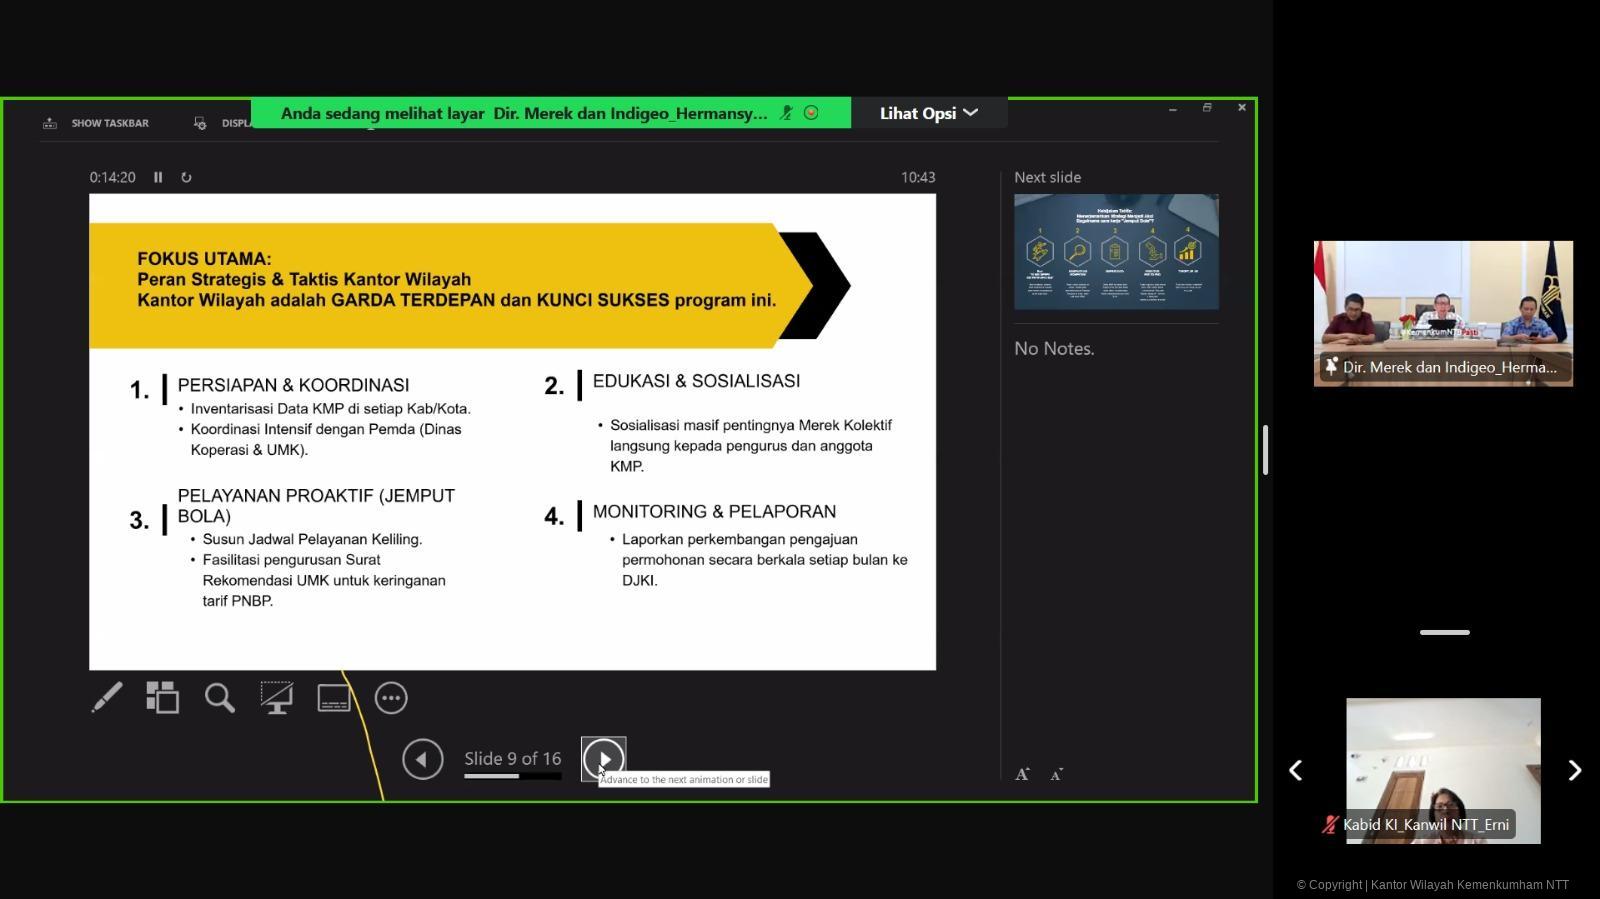
Task: Show next participant videos with right arrow
Action: [1574, 770]
